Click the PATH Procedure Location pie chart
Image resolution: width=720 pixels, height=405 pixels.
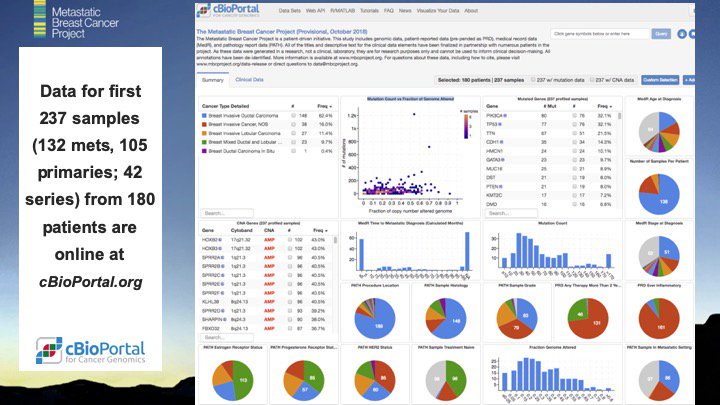(x=375, y=318)
